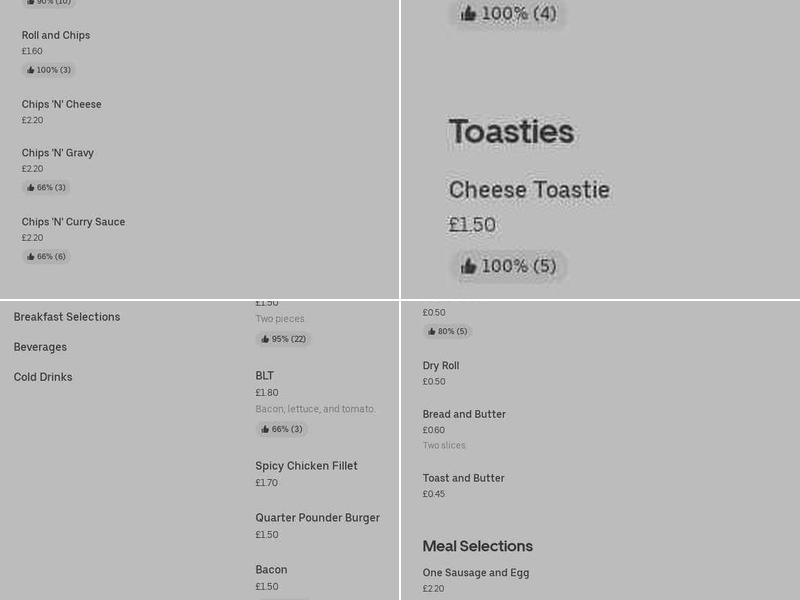This screenshot has width=800, height=600.
Task: Click the thumbs-up icon next to 100% (4)
Action: click(468, 13)
